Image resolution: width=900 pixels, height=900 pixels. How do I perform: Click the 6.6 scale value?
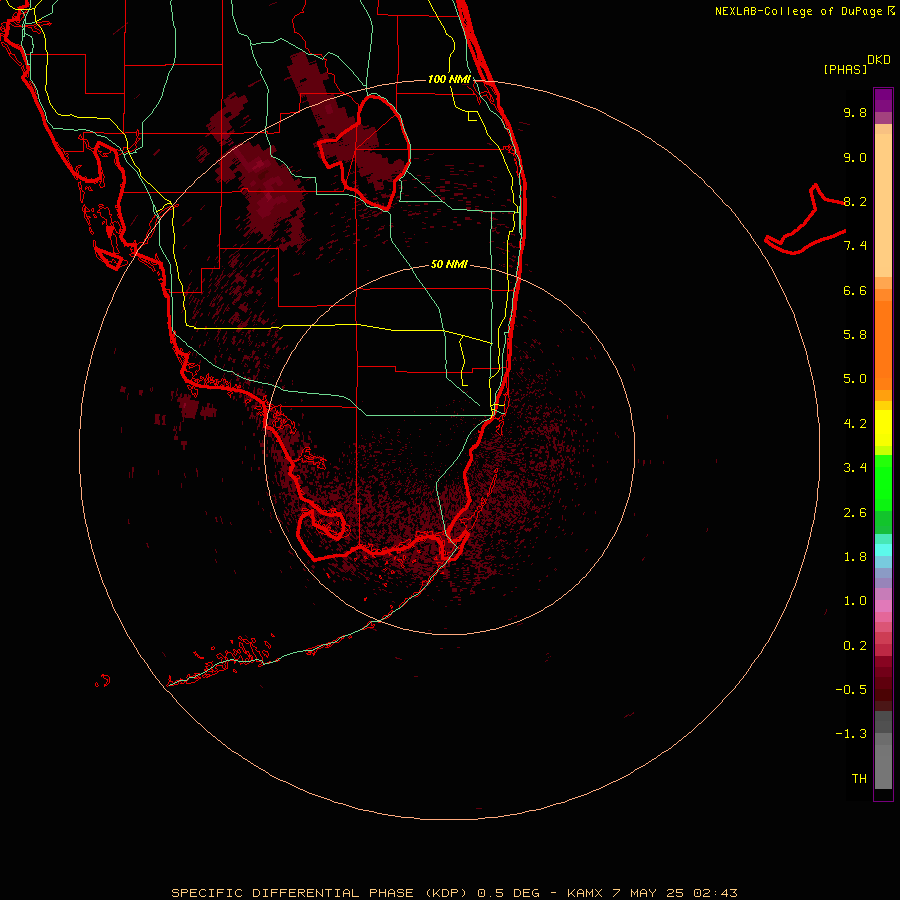[855, 290]
